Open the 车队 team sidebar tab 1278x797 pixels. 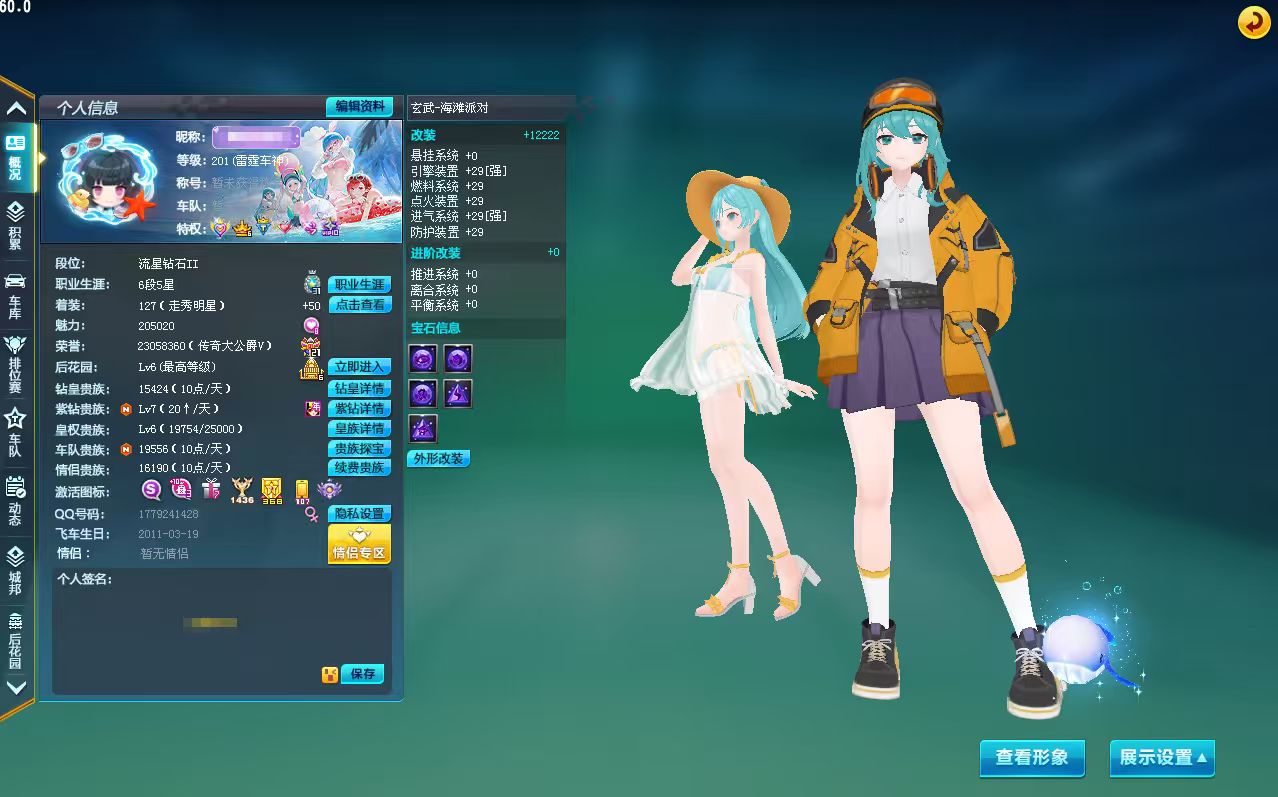(x=16, y=432)
